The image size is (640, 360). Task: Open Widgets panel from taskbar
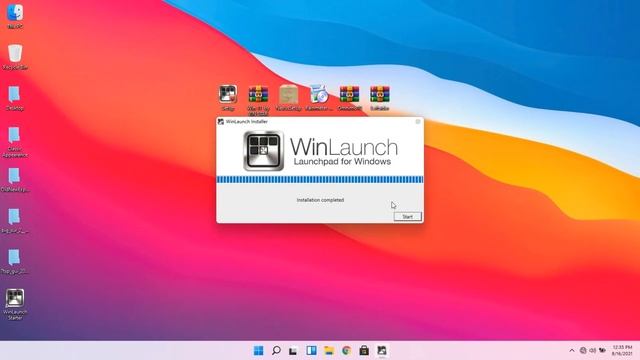point(311,351)
